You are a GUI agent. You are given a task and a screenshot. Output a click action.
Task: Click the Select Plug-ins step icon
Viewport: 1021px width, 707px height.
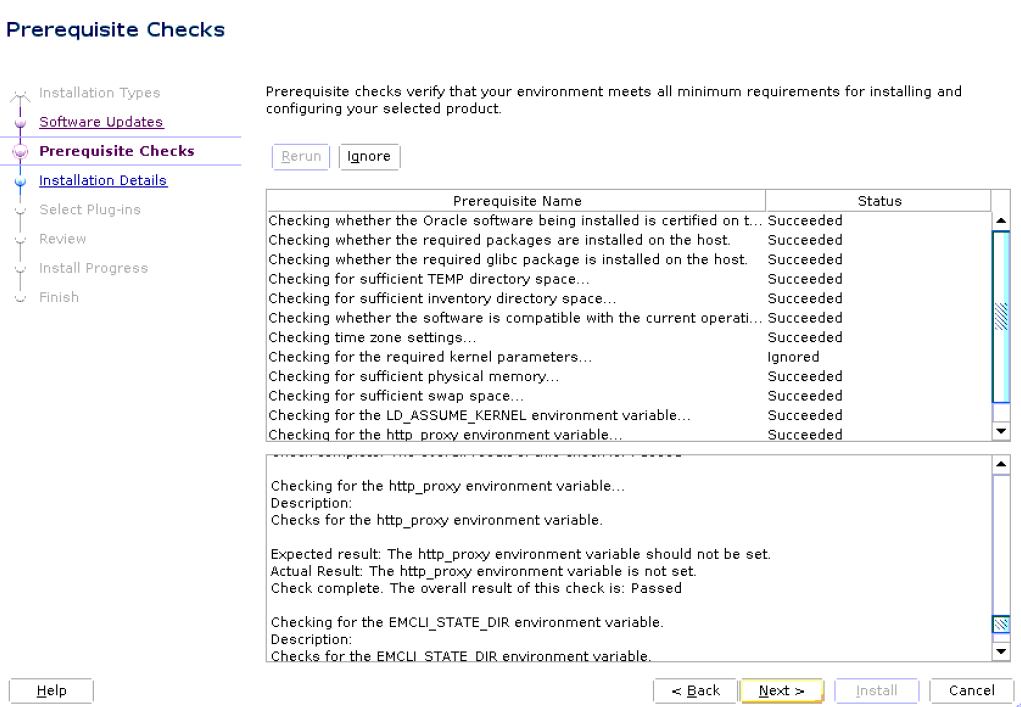click(20, 209)
